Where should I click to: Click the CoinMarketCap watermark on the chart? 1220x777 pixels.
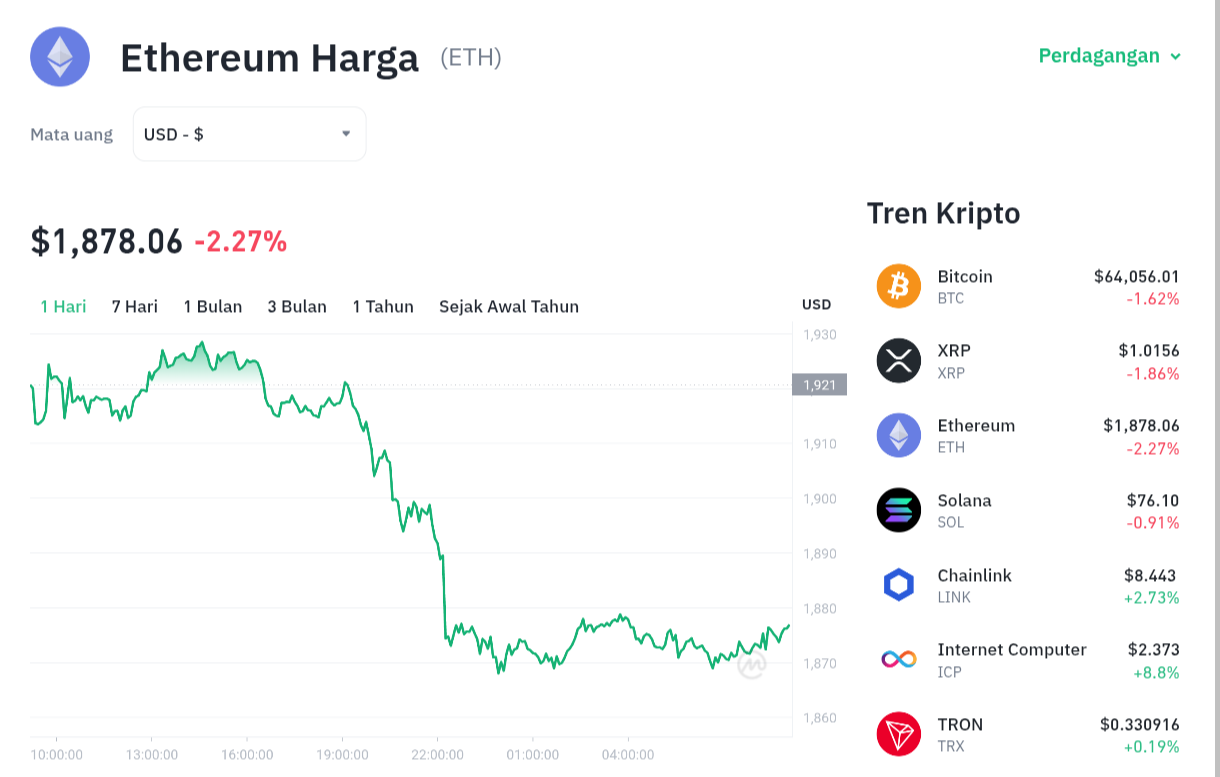tap(752, 665)
